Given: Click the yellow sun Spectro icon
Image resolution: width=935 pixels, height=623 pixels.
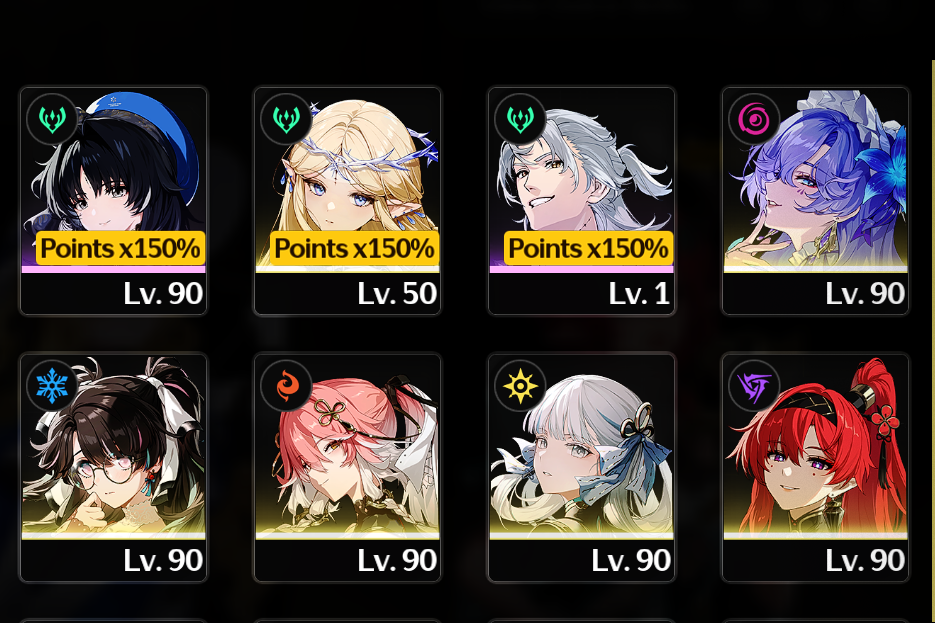Looking at the screenshot, I should click(520, 386).
